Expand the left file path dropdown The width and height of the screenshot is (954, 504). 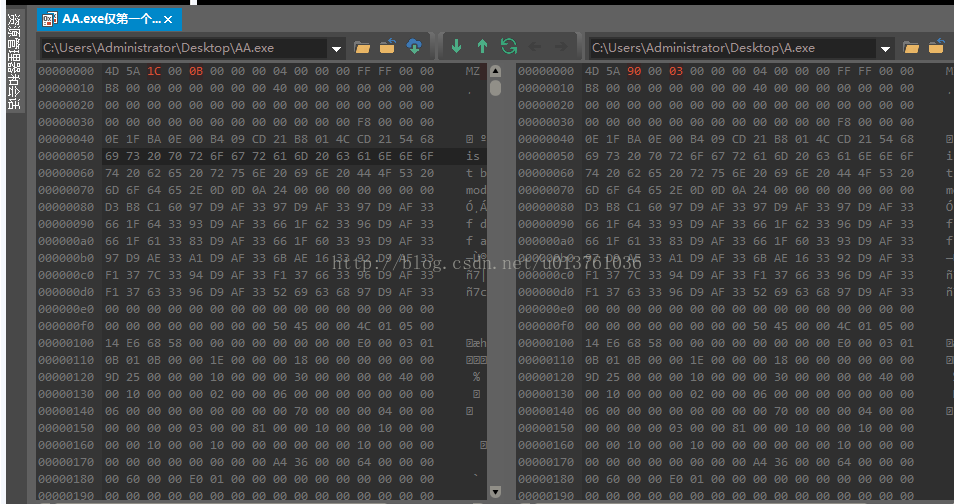[x=336, y=48]
